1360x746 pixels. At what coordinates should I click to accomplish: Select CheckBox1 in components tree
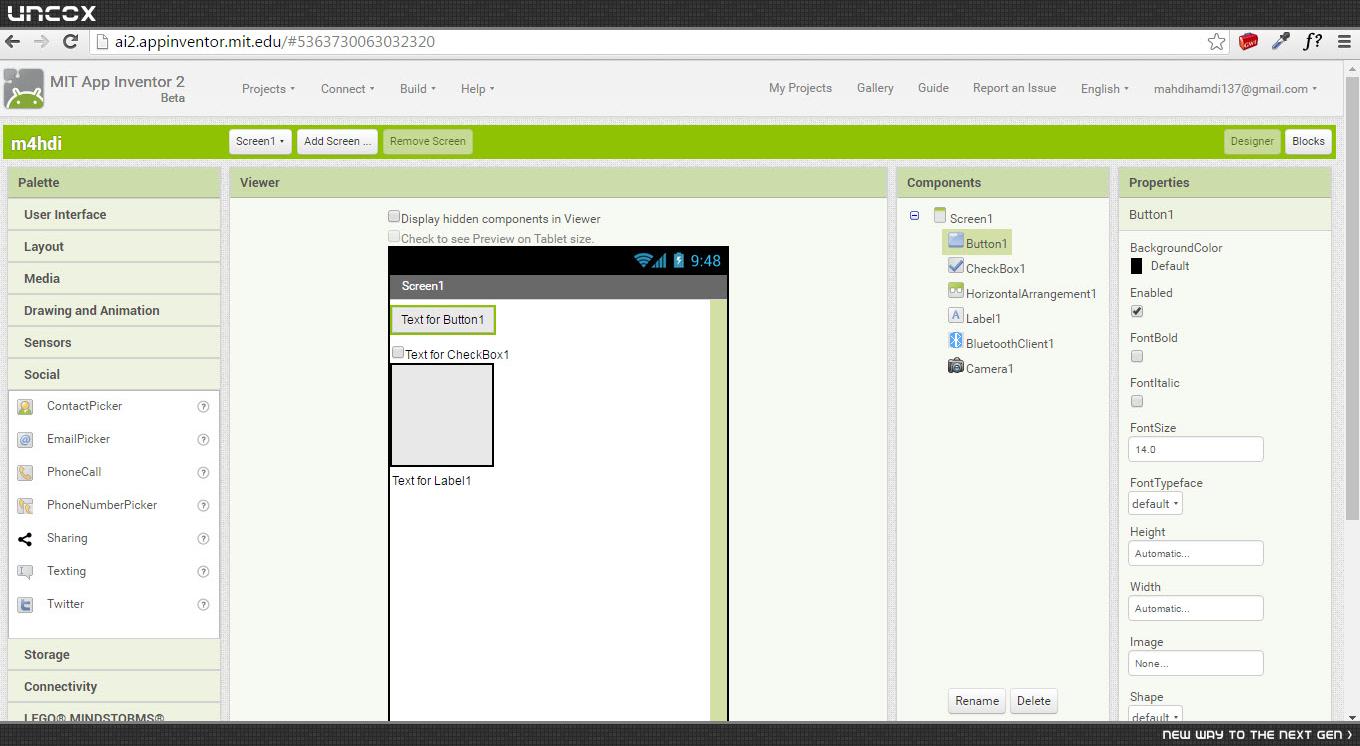click(x=986, y=268)
